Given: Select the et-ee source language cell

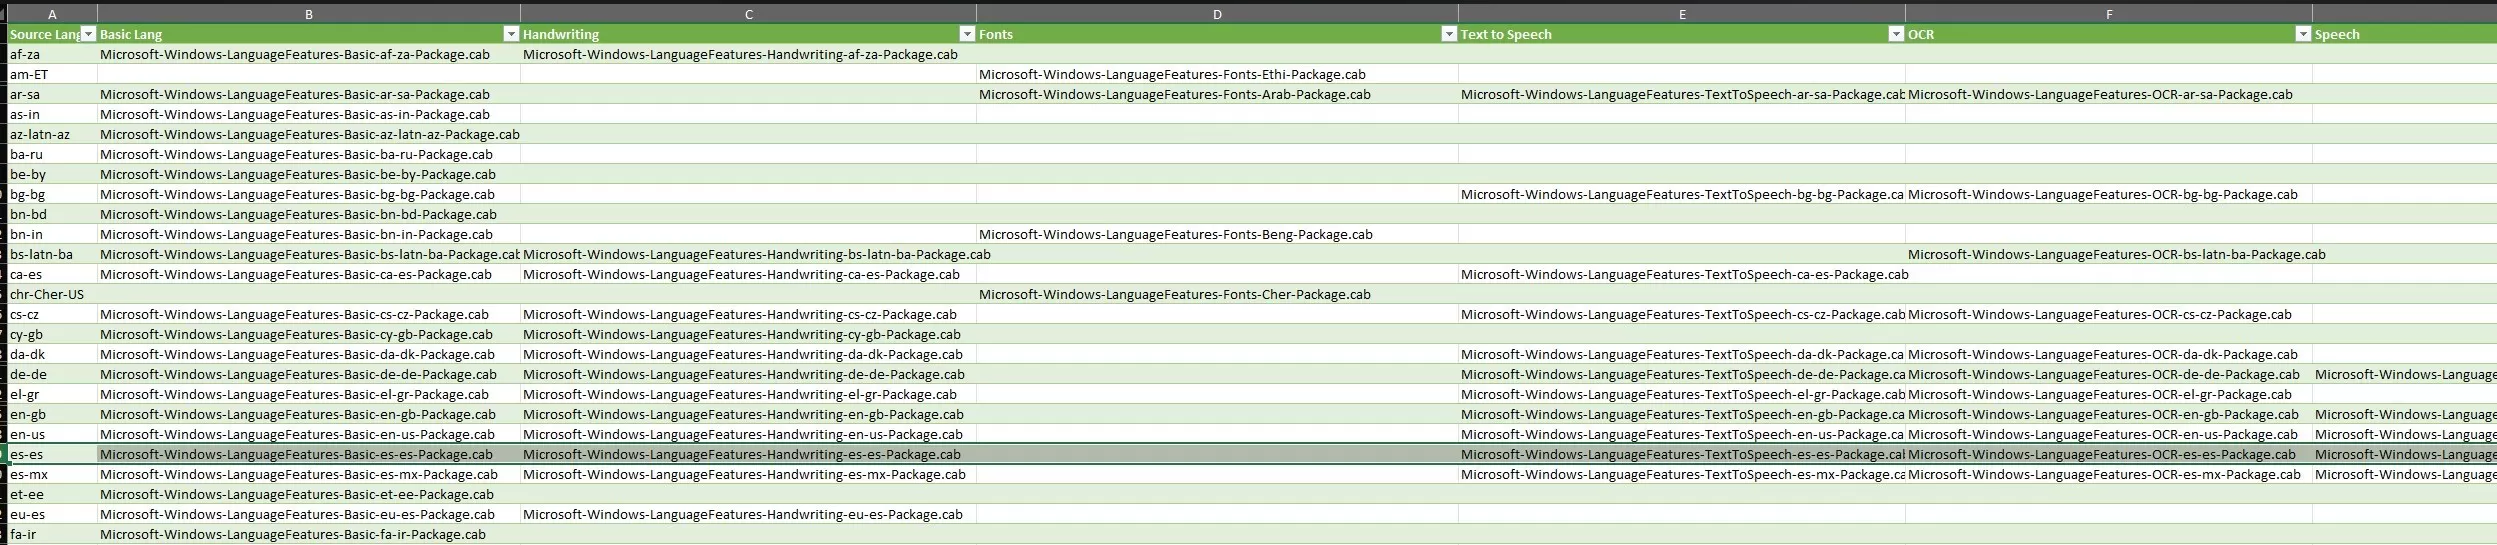Looking at the screenshot, I should 52,494.
